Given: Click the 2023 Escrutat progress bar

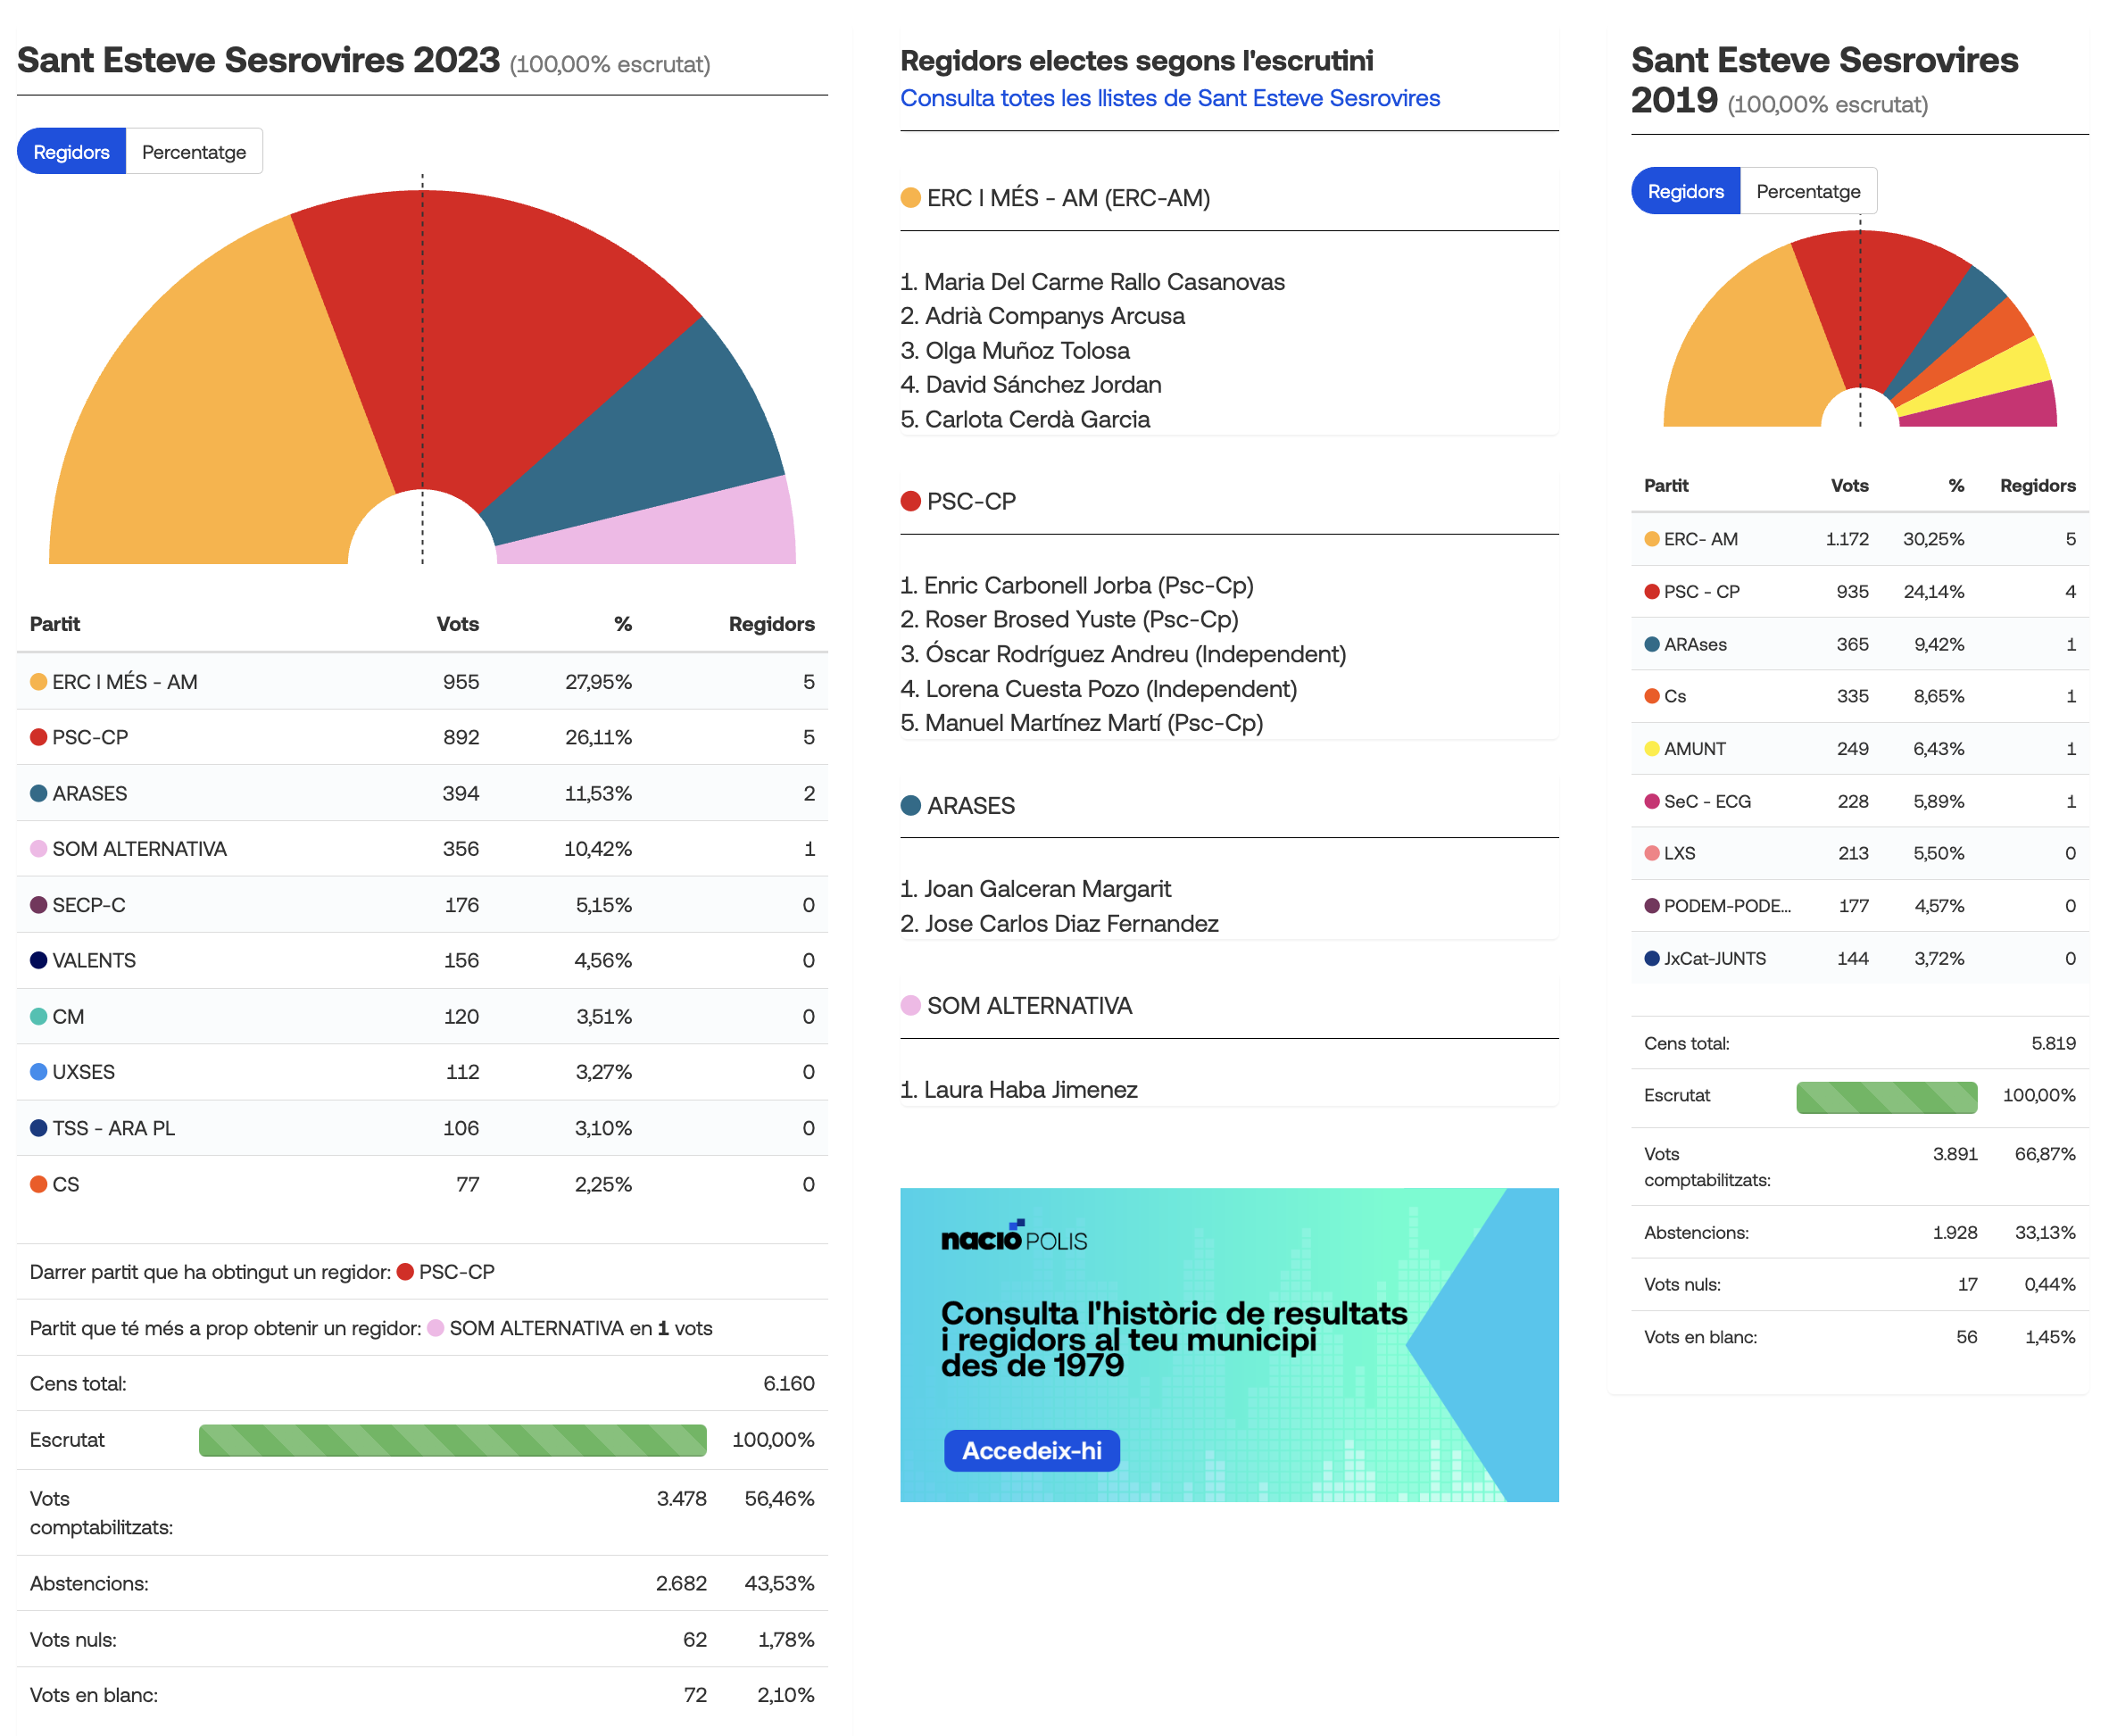Looking at the screenshot, I should [452, 1440].
